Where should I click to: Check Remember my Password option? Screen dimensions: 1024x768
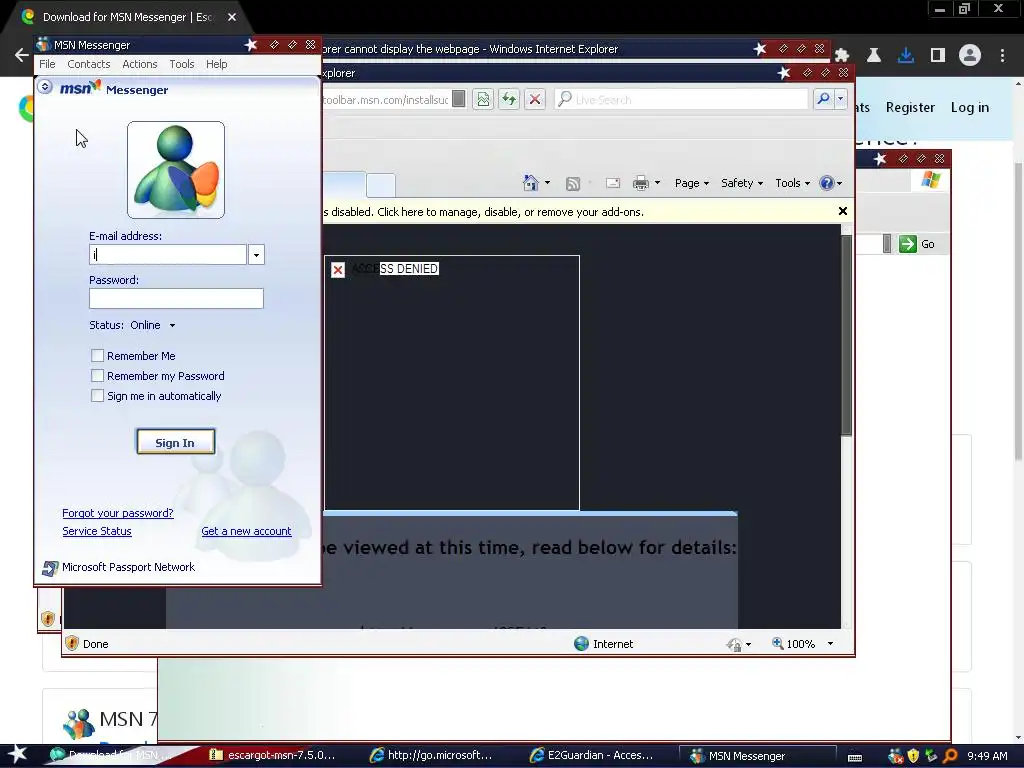[x=97, y=376]
